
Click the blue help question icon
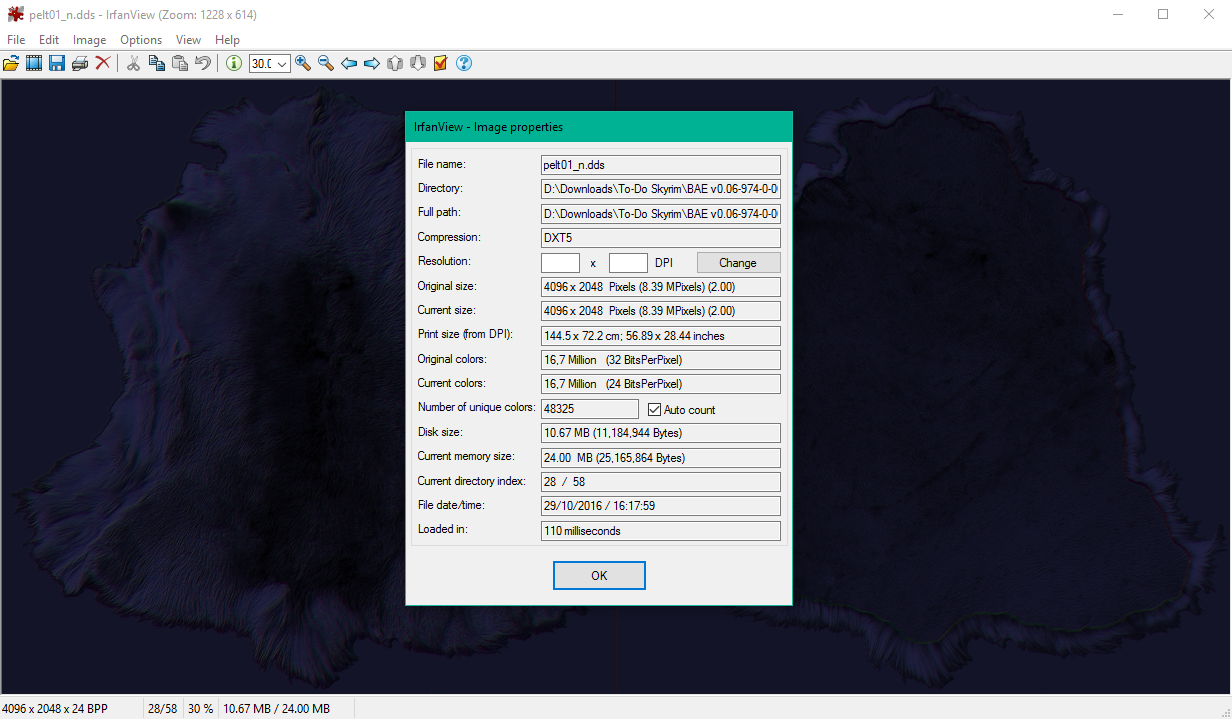pos(464,64)
